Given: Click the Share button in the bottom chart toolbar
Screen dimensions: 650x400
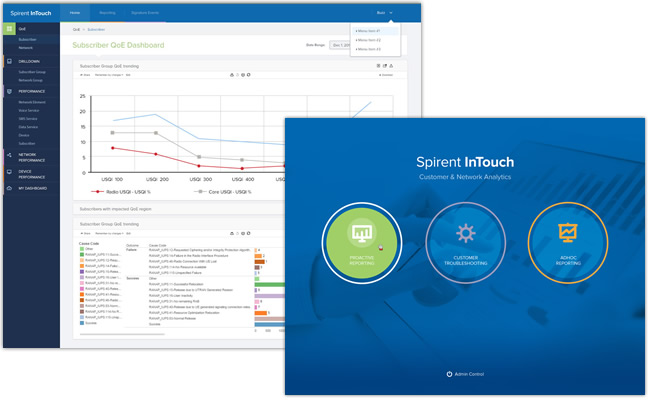Looking at the screenshot, I should (x=85, y=233).
